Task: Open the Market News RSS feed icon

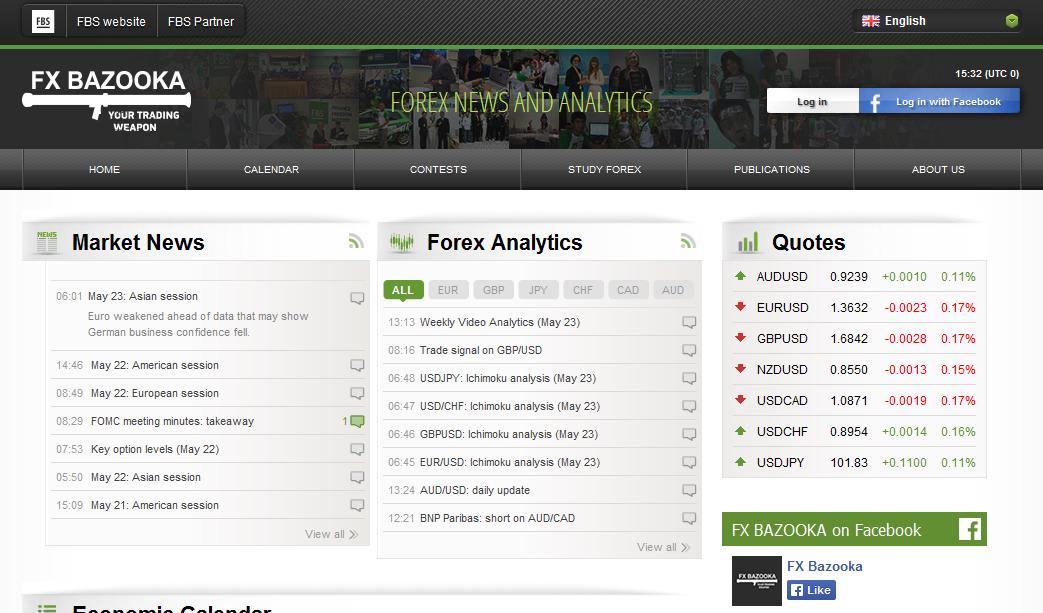Action: pyautogui.click(x=356, y=241)
